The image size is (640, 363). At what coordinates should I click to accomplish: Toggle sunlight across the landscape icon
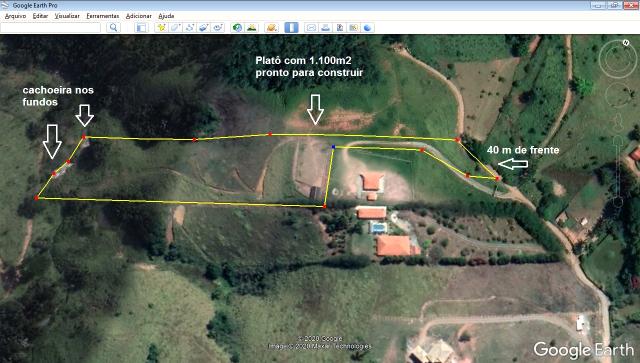point(252,27)
